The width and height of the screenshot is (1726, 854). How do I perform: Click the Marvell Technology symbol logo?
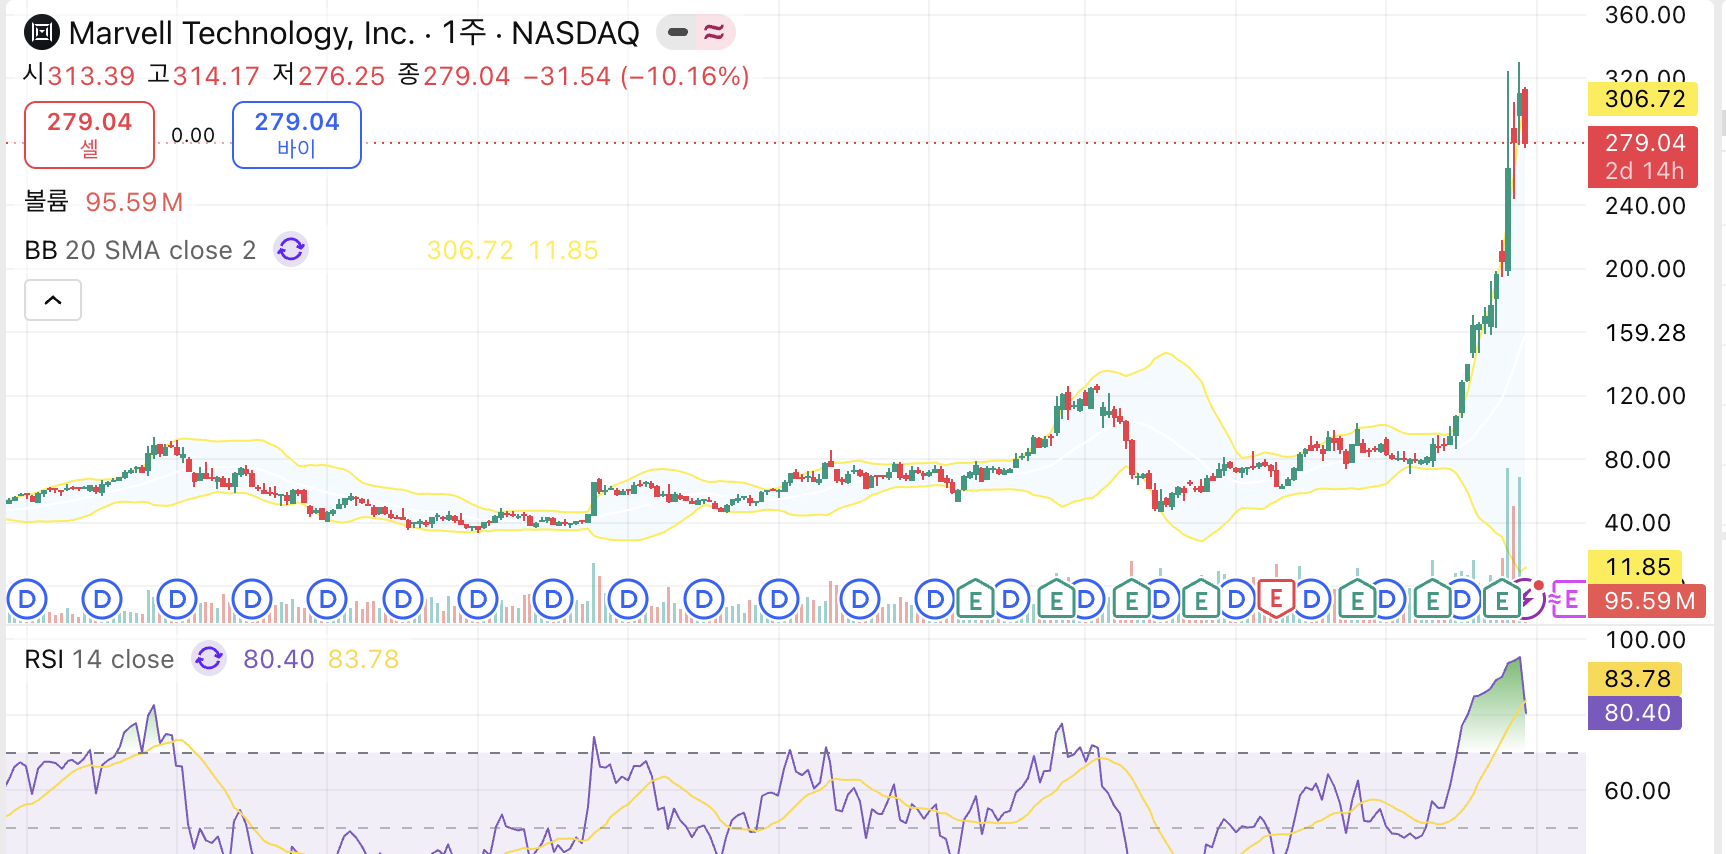pyautogui.click(x=41, y=33)
